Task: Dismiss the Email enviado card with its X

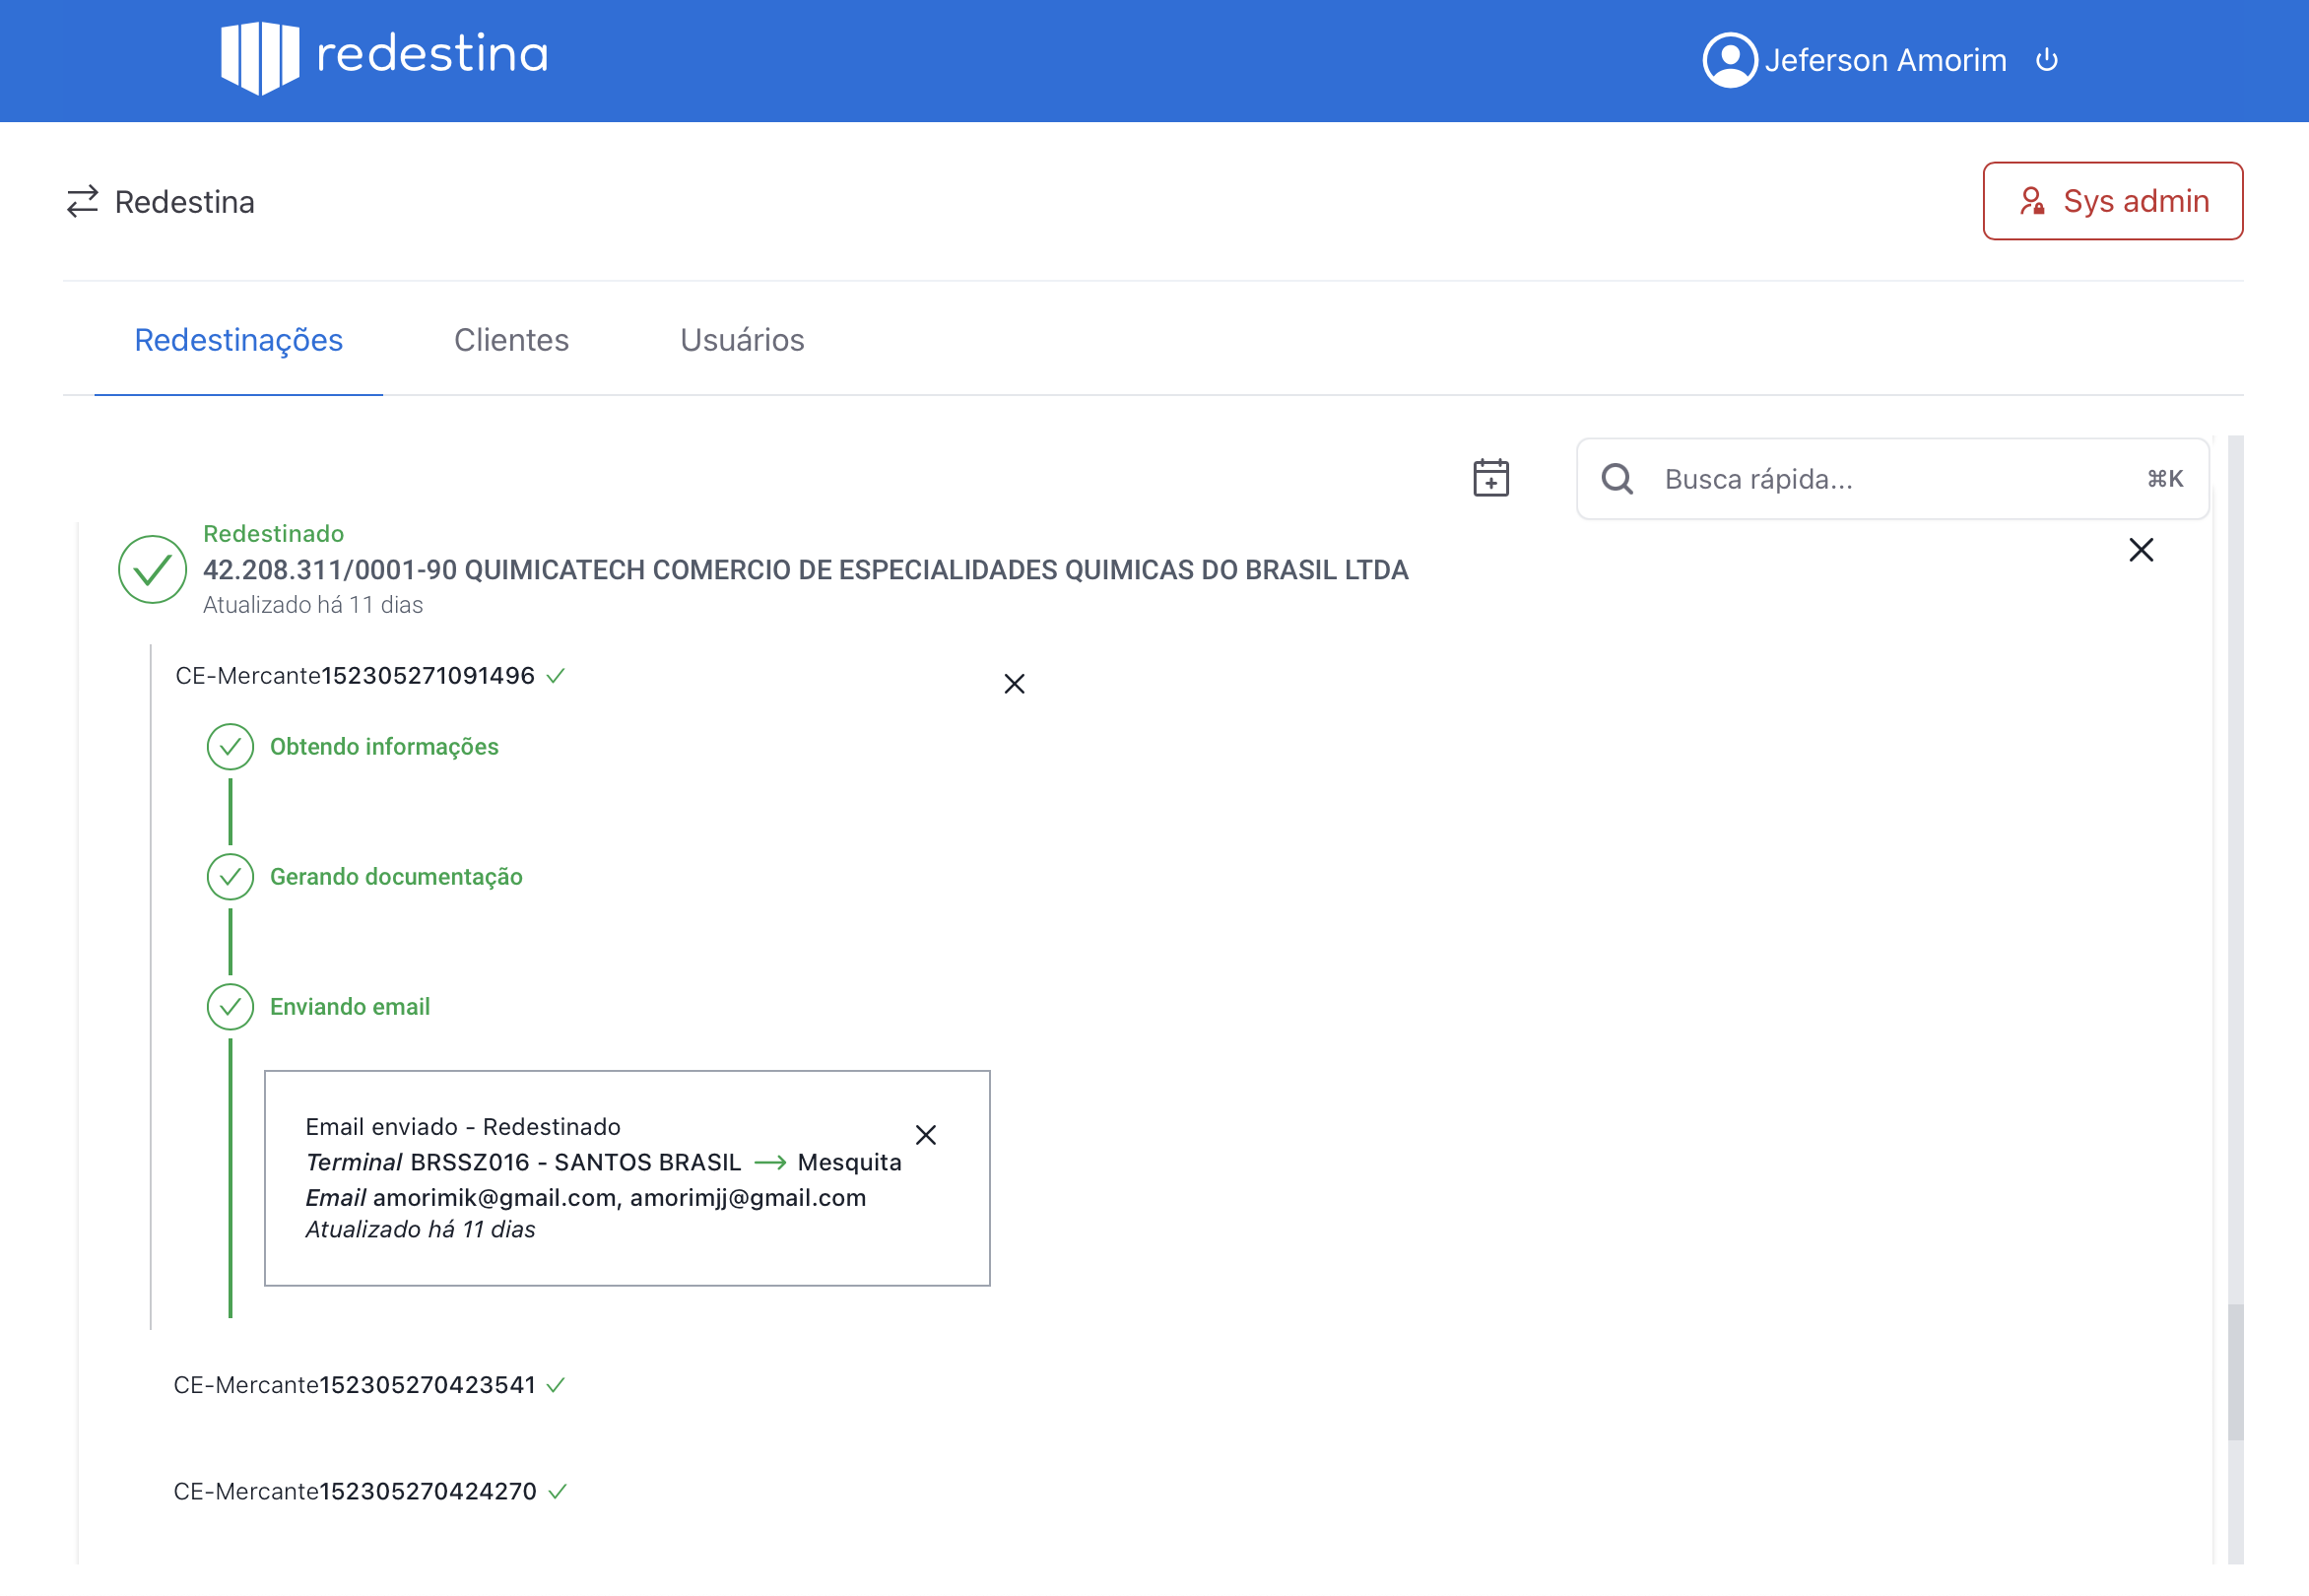Action: tap(926, 1135)
